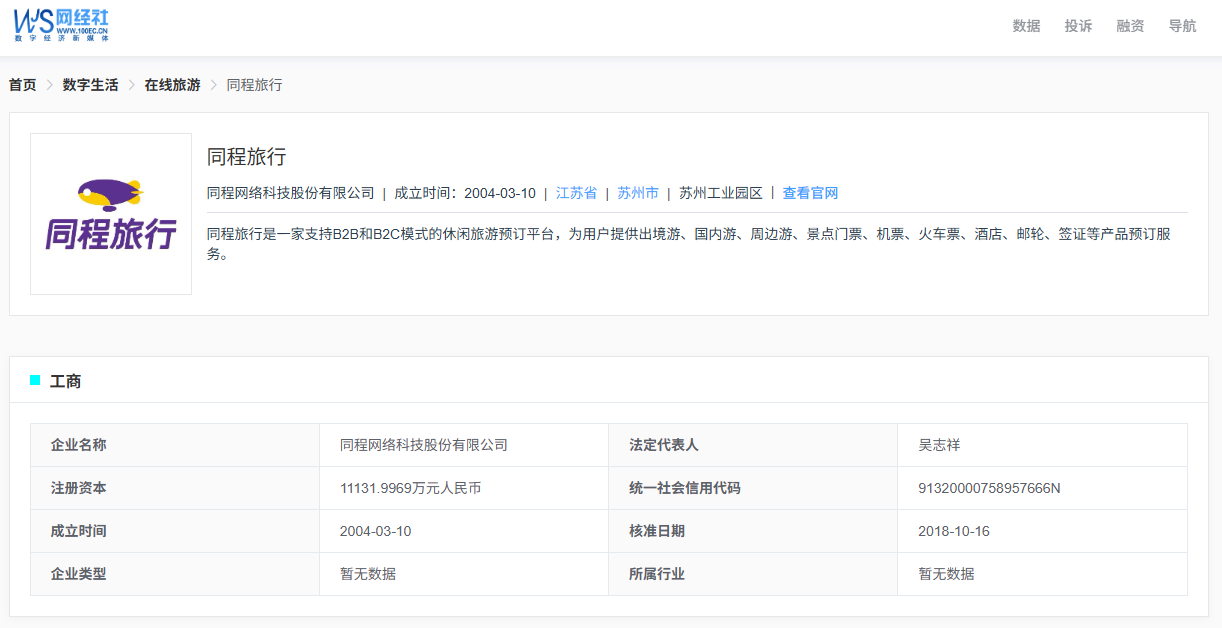The width and height of the screenshot is (1222, 628).
Task: Select 同程旅行 breadcrumb text
Action: coord(254,85)
